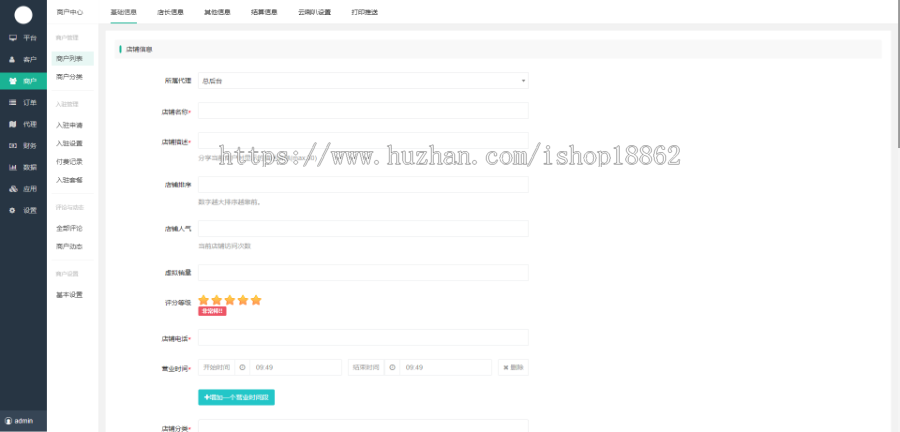Click the 删除 button for the business hours
Image resolution: width=900 pixels, height=432 pixels.
(513, 367)
